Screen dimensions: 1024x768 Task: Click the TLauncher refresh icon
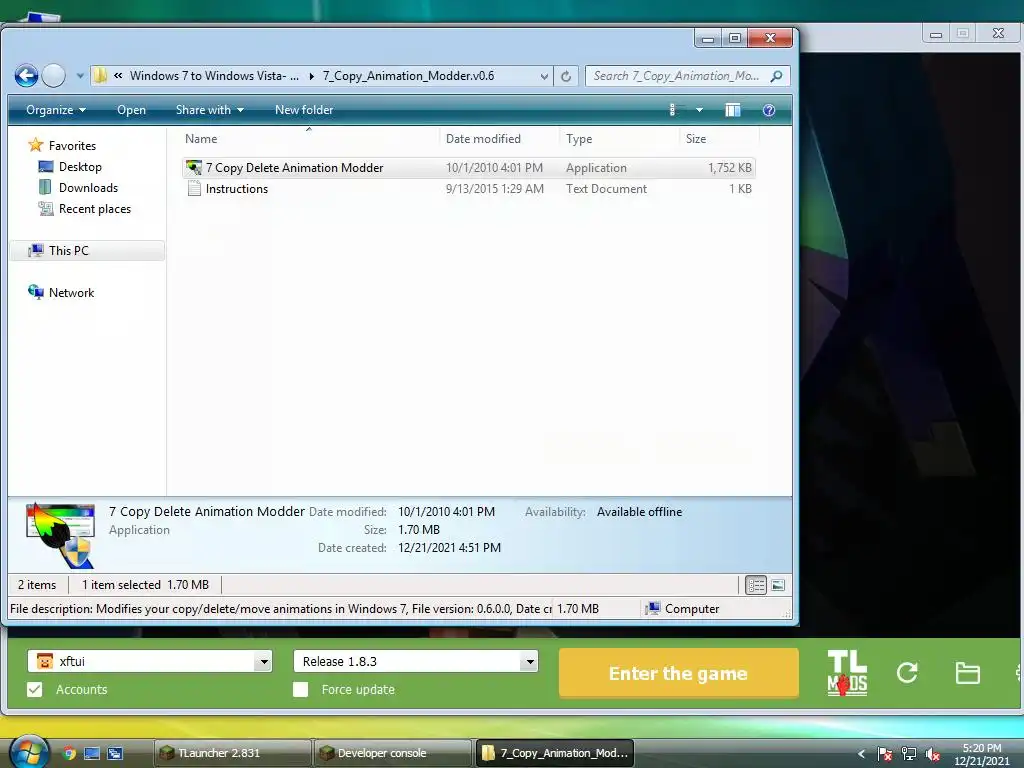coord(907,672)
